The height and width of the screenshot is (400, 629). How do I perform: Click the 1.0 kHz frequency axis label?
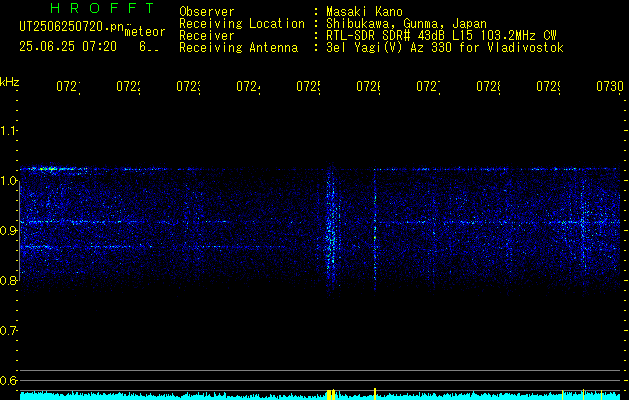[x=8, y=181]
